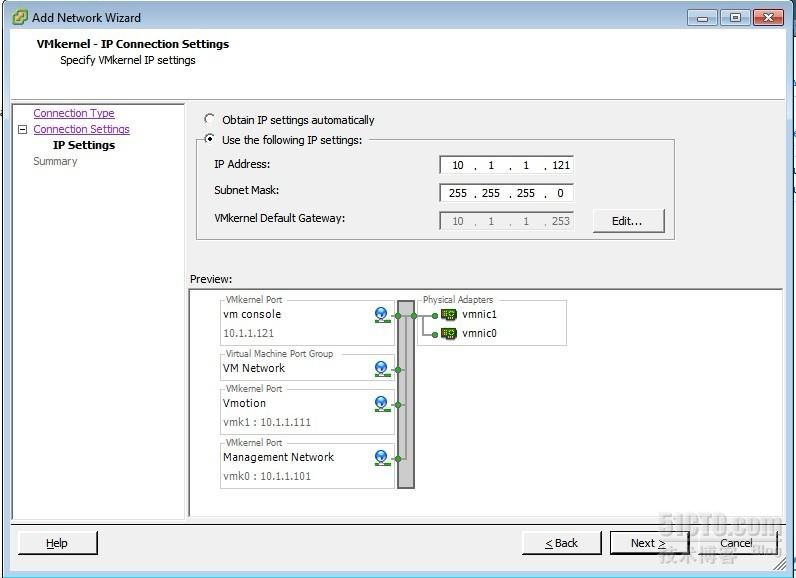
Task: Click the Vmotion port label
Action: [244, 403]
